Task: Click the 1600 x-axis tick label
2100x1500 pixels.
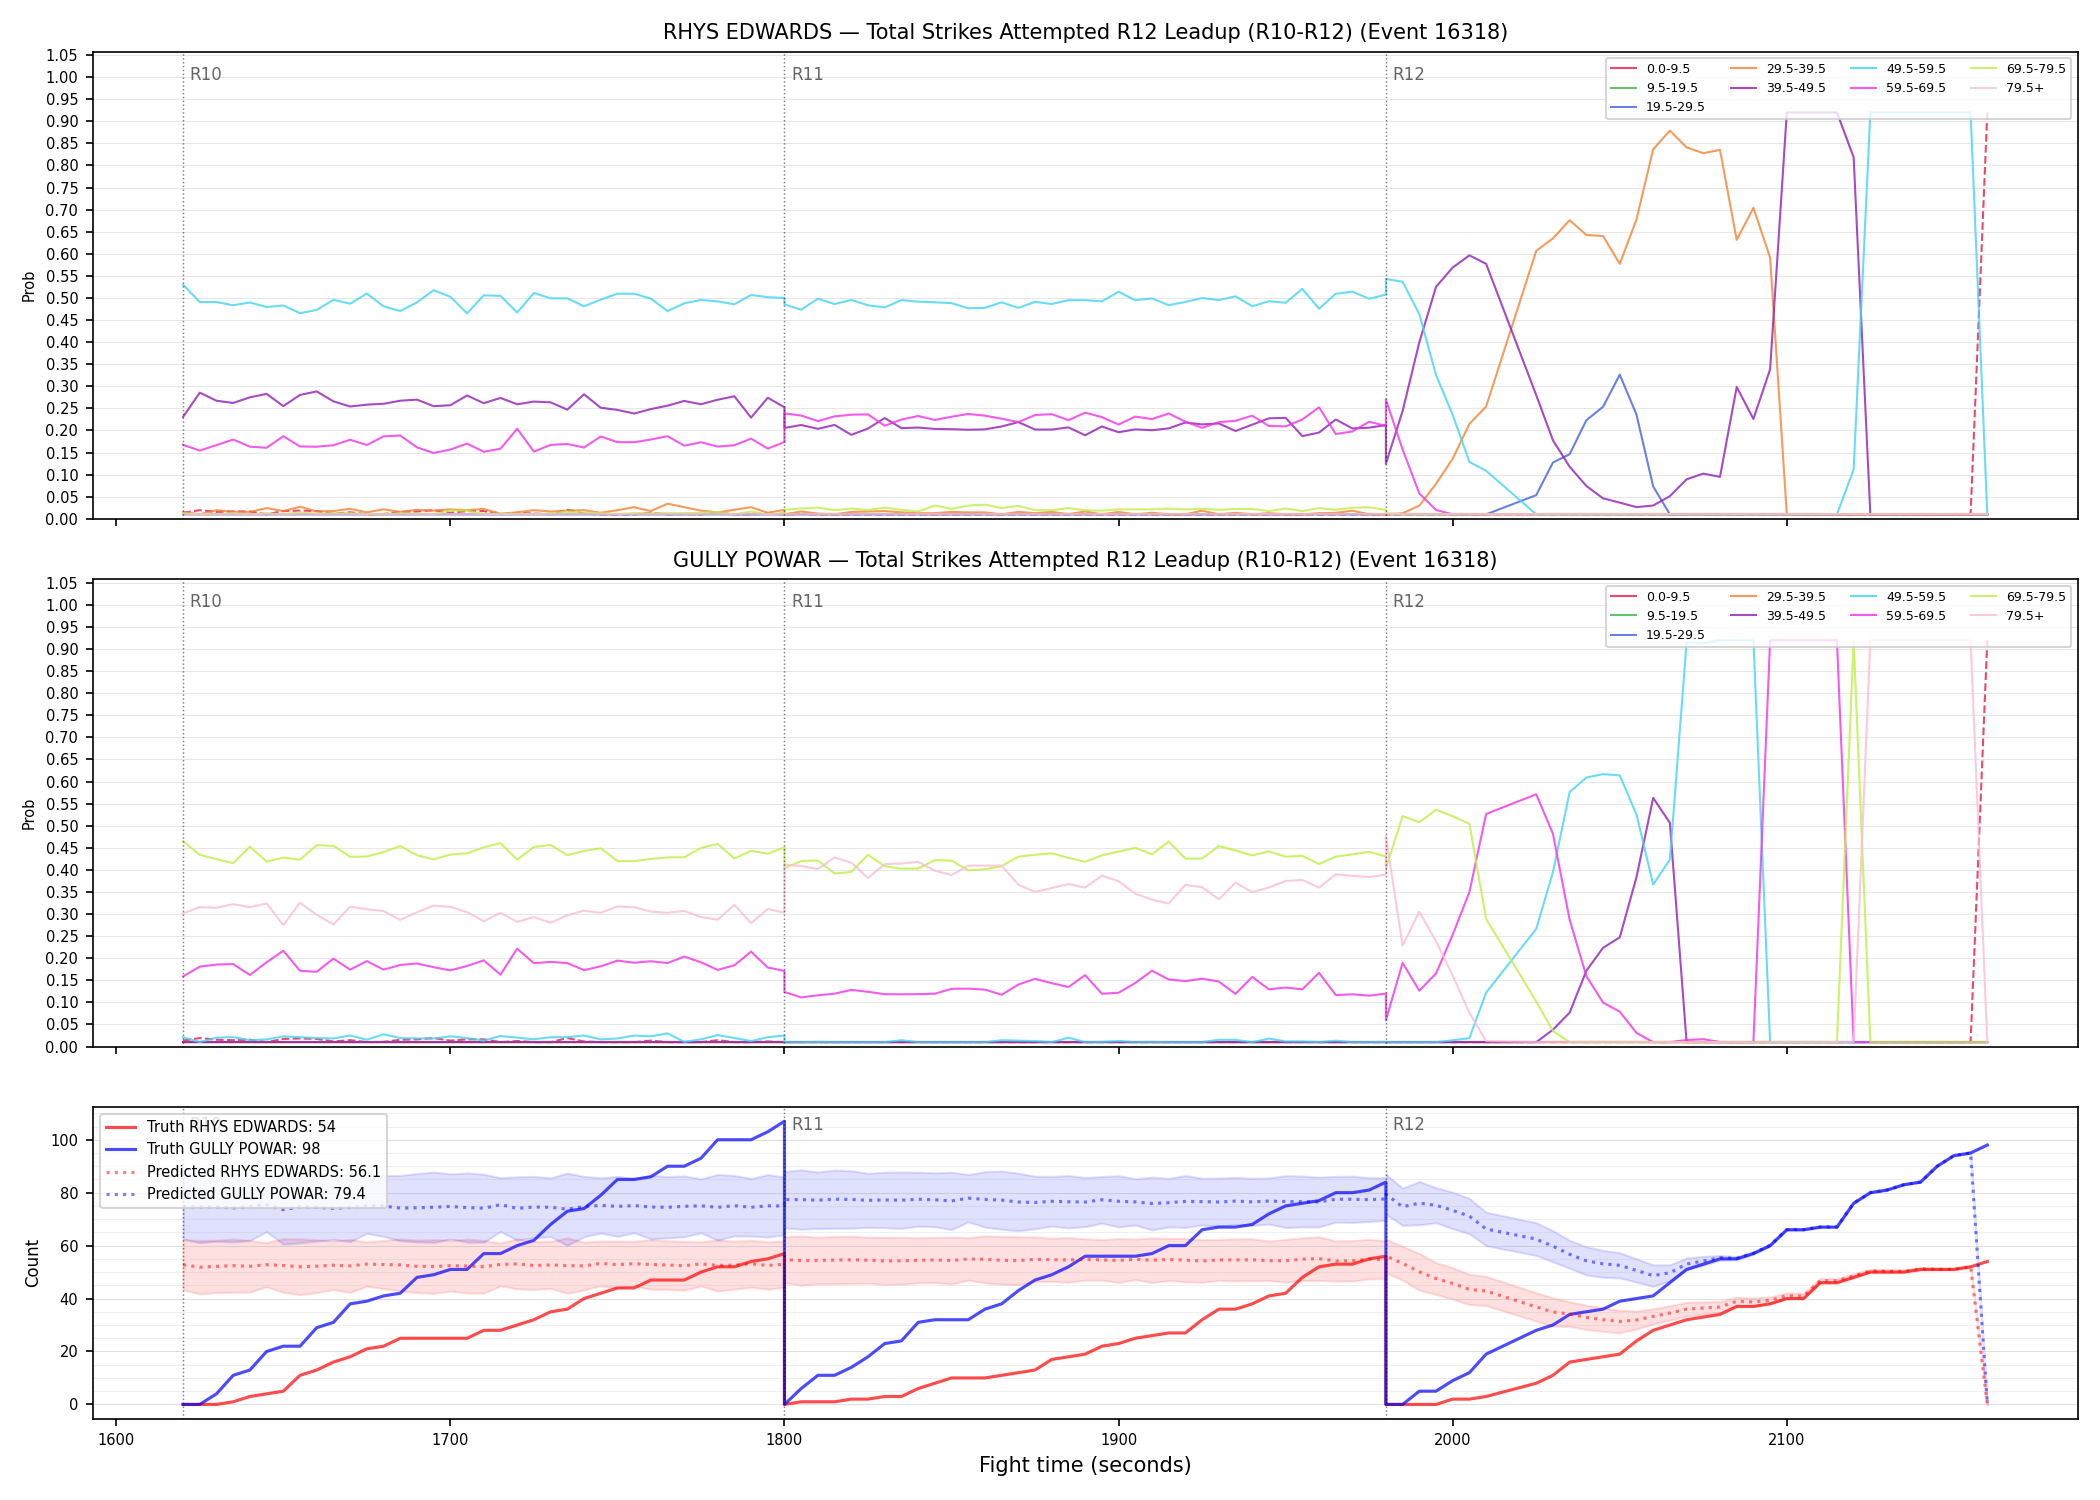Action: [x=116, y=1439]
